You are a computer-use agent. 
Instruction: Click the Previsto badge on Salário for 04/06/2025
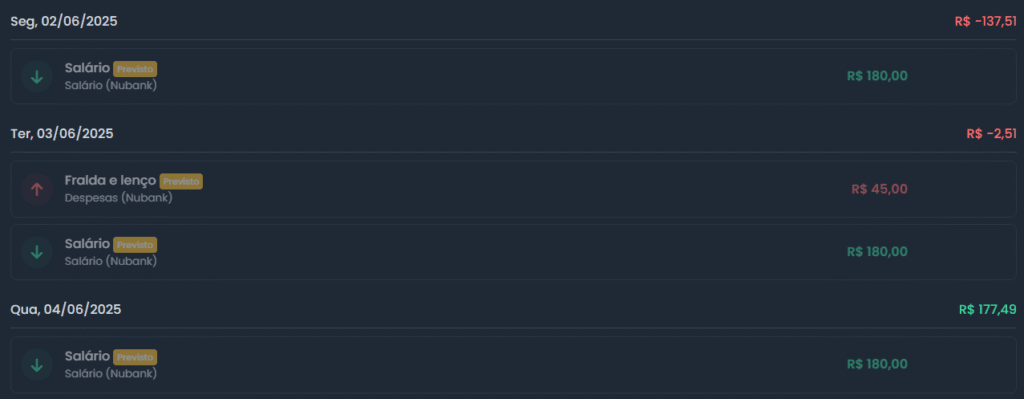(x=135, y=357)
